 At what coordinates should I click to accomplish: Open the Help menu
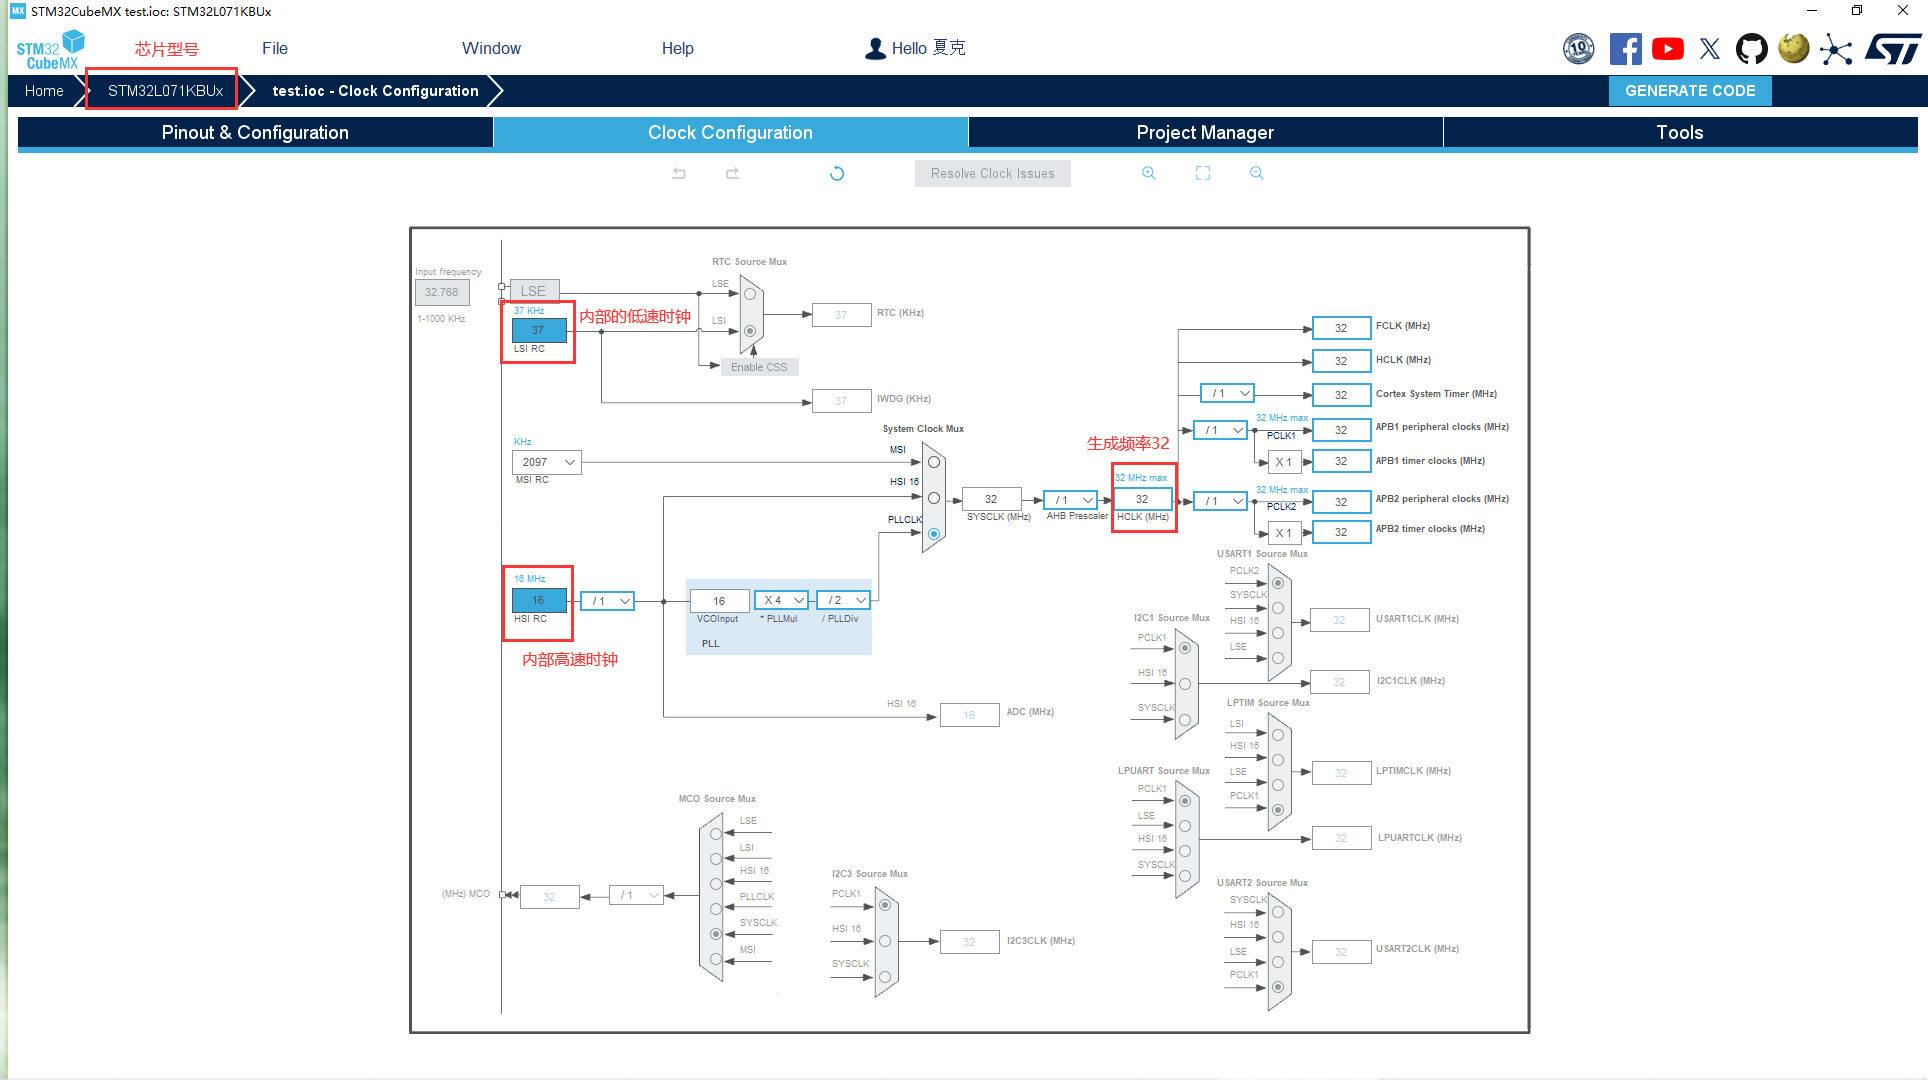click(677, 48)
